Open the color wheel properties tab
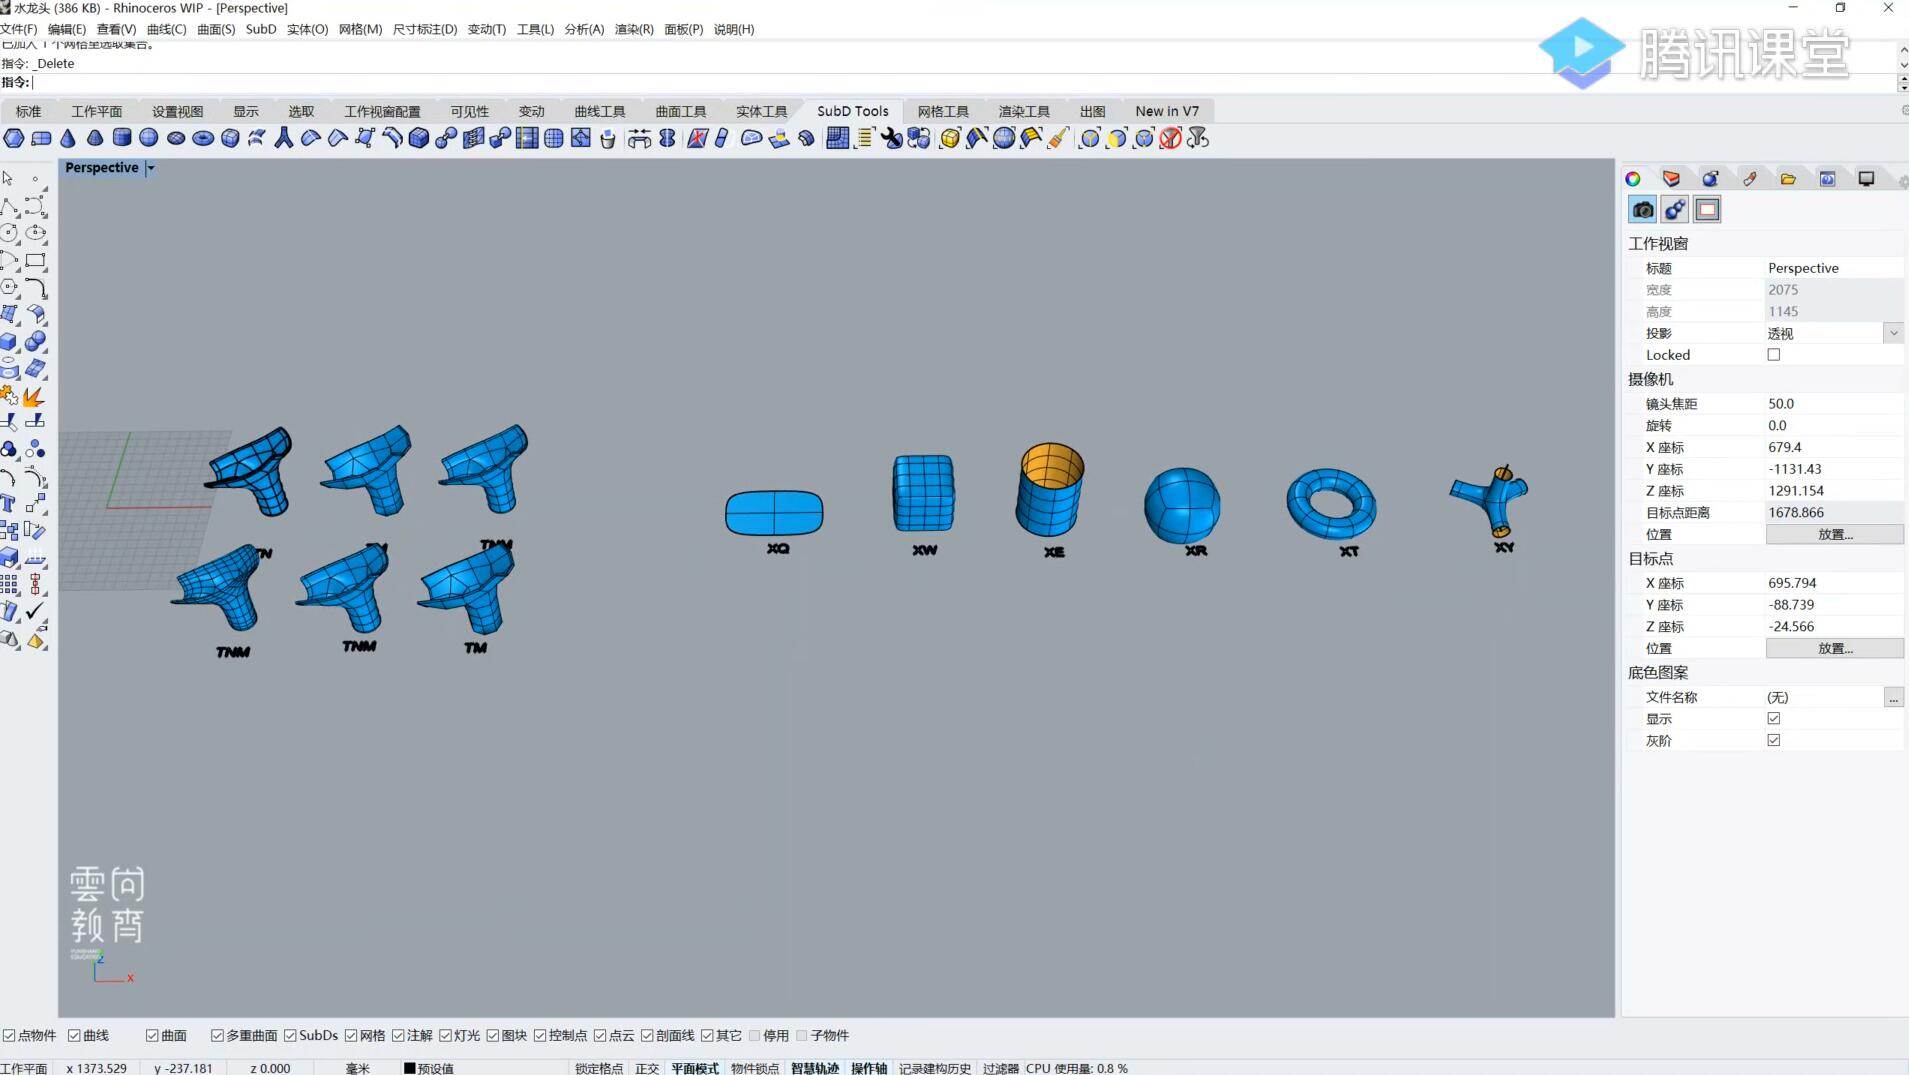The image size is (1909, 1075). coord(1633,179)
